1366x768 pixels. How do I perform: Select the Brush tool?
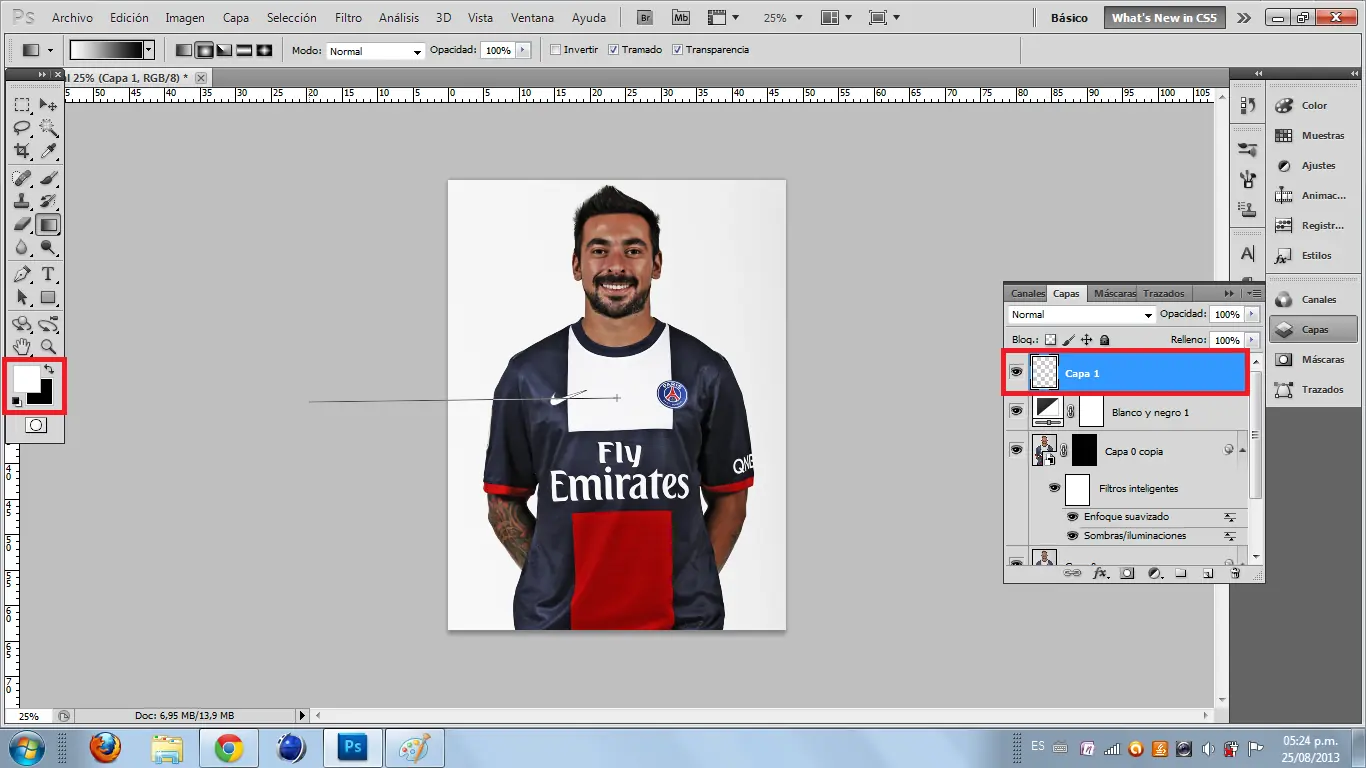48,178
